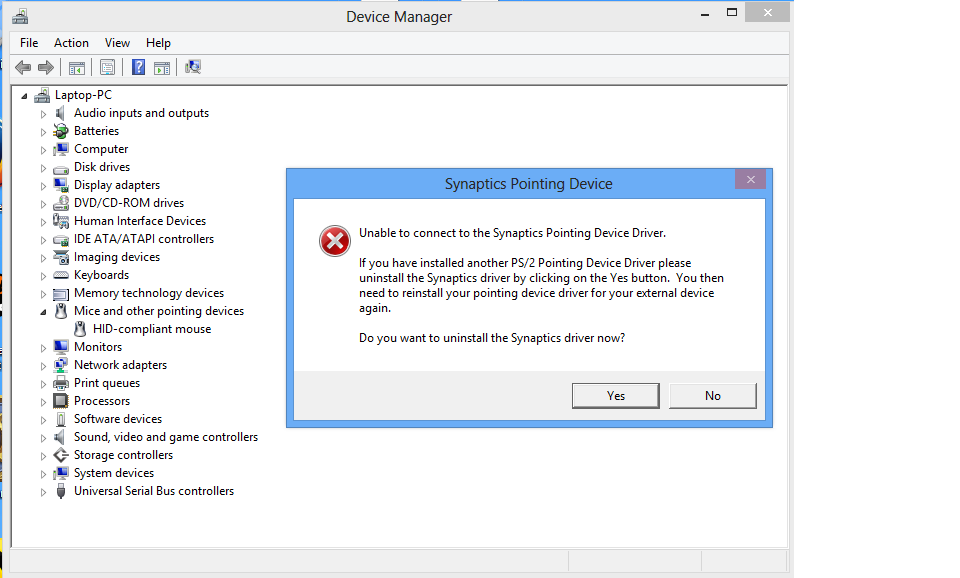Screen dimensions: 960x578
Task: Click Yes to uninstall the Synaptics driver
Action: tap(615, 396)
